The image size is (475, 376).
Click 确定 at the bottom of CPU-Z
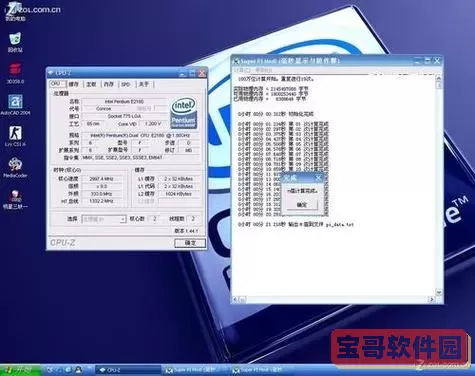[x=190, y=243]
